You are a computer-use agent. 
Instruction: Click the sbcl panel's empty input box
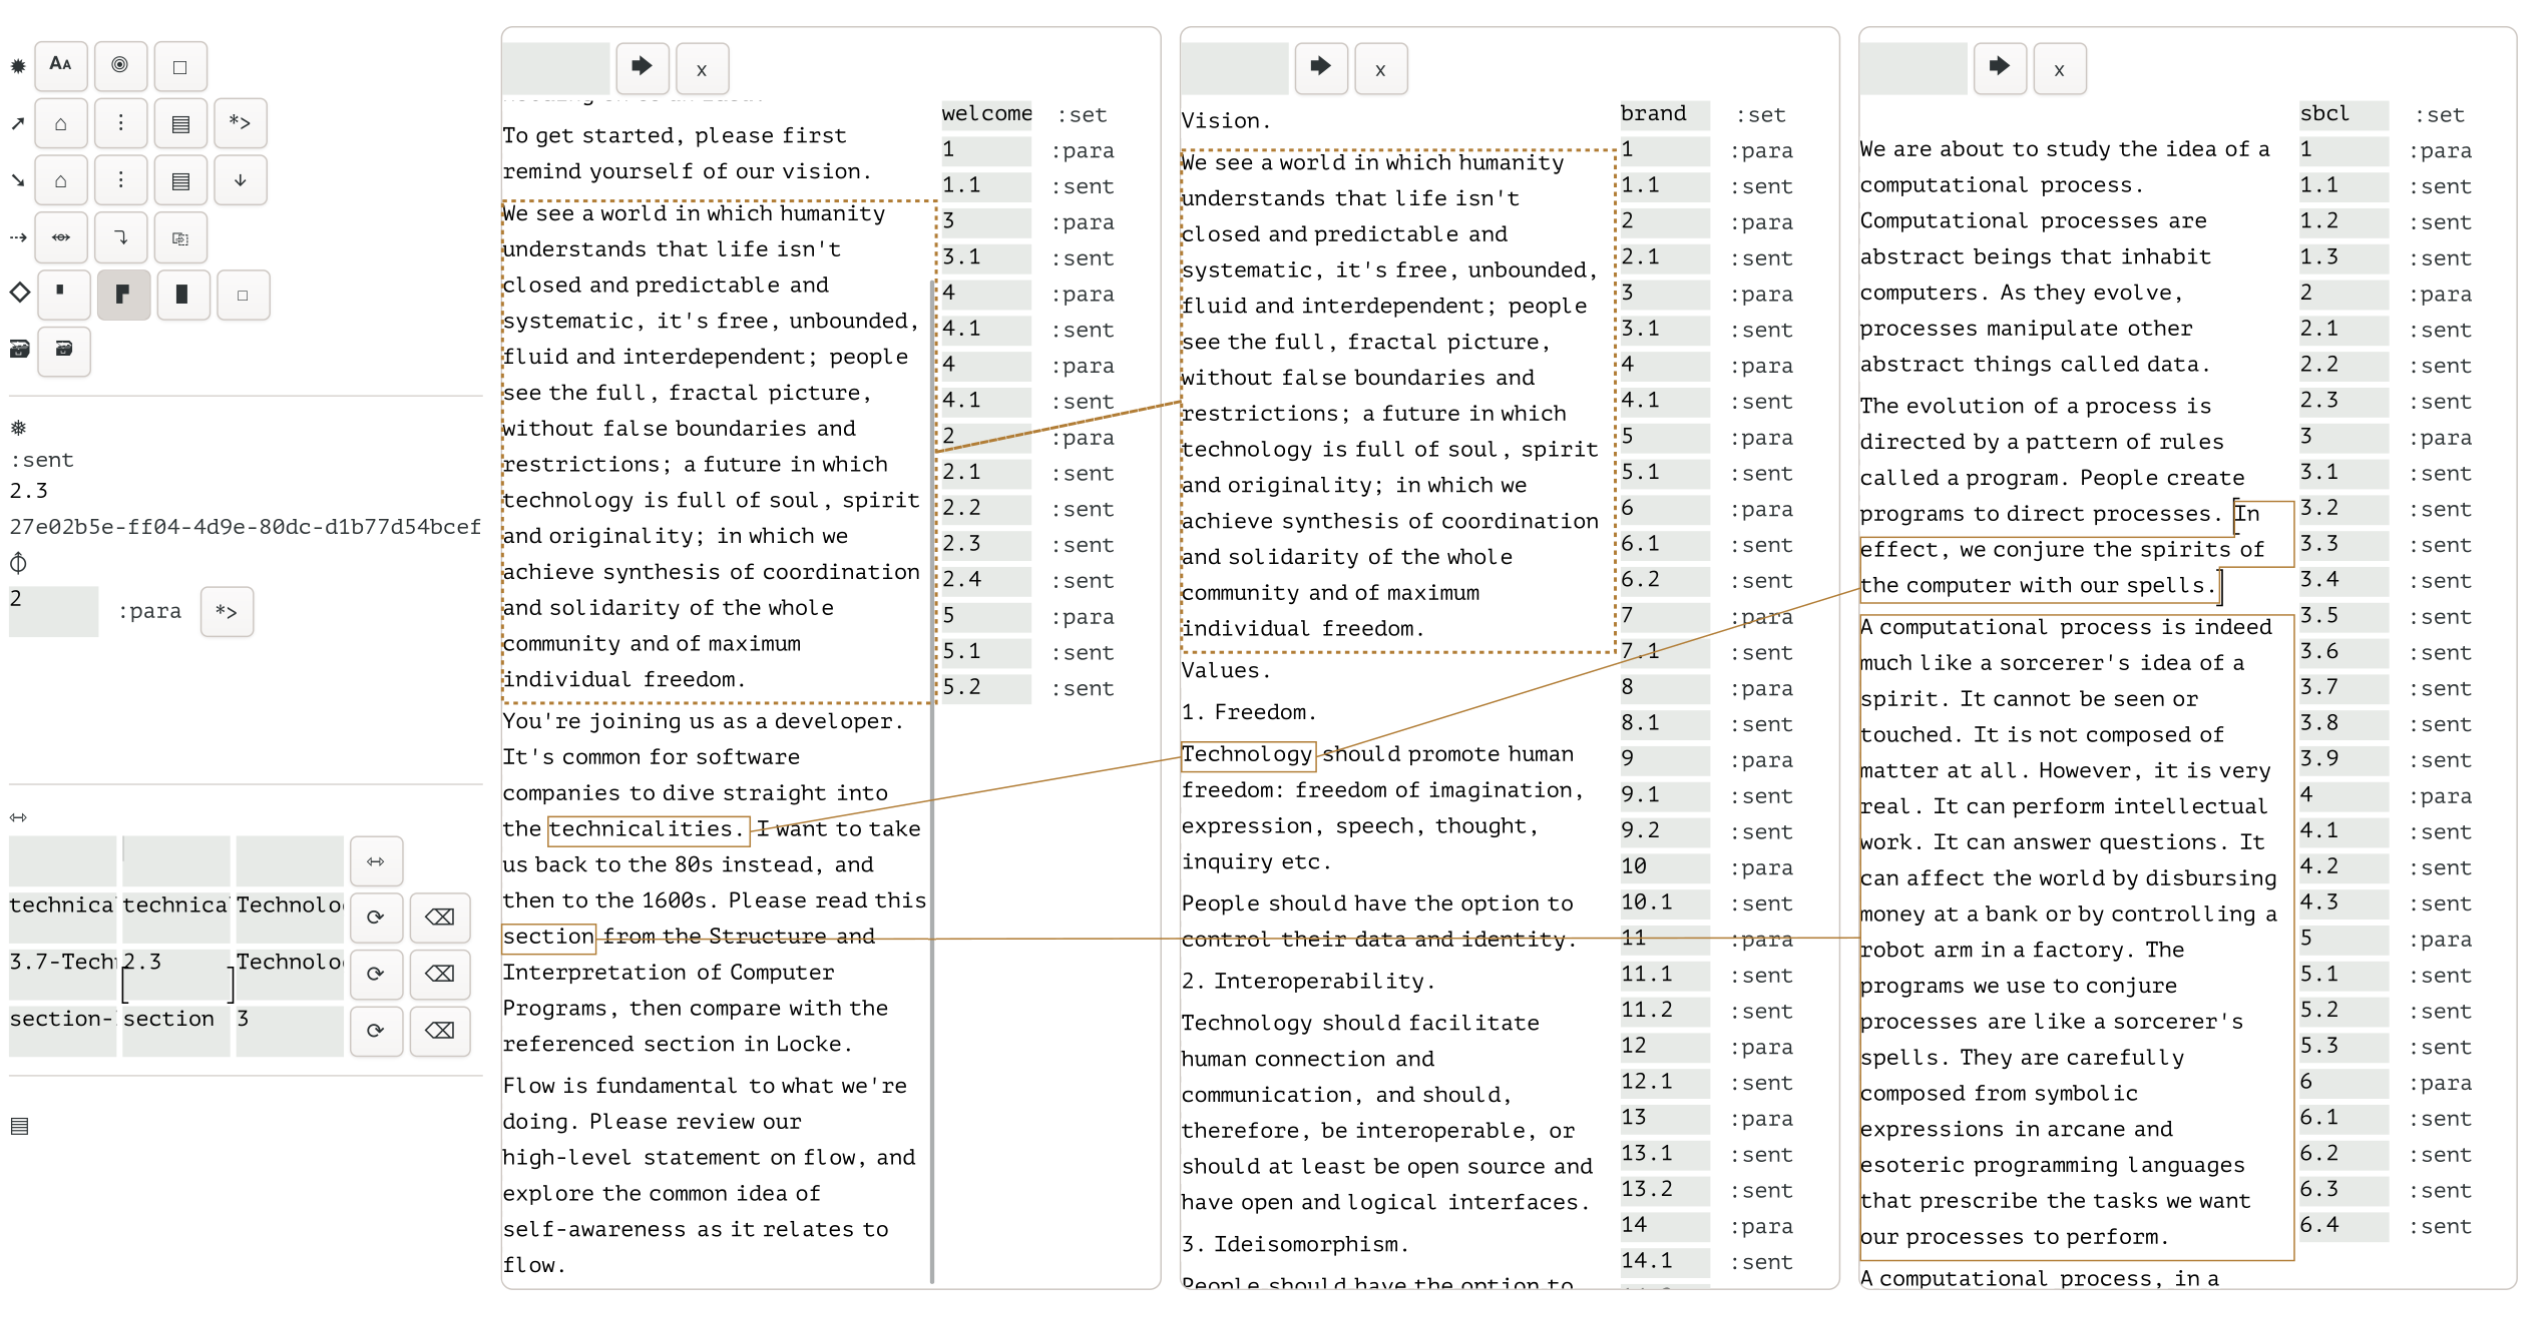(x=1914, y=68)
